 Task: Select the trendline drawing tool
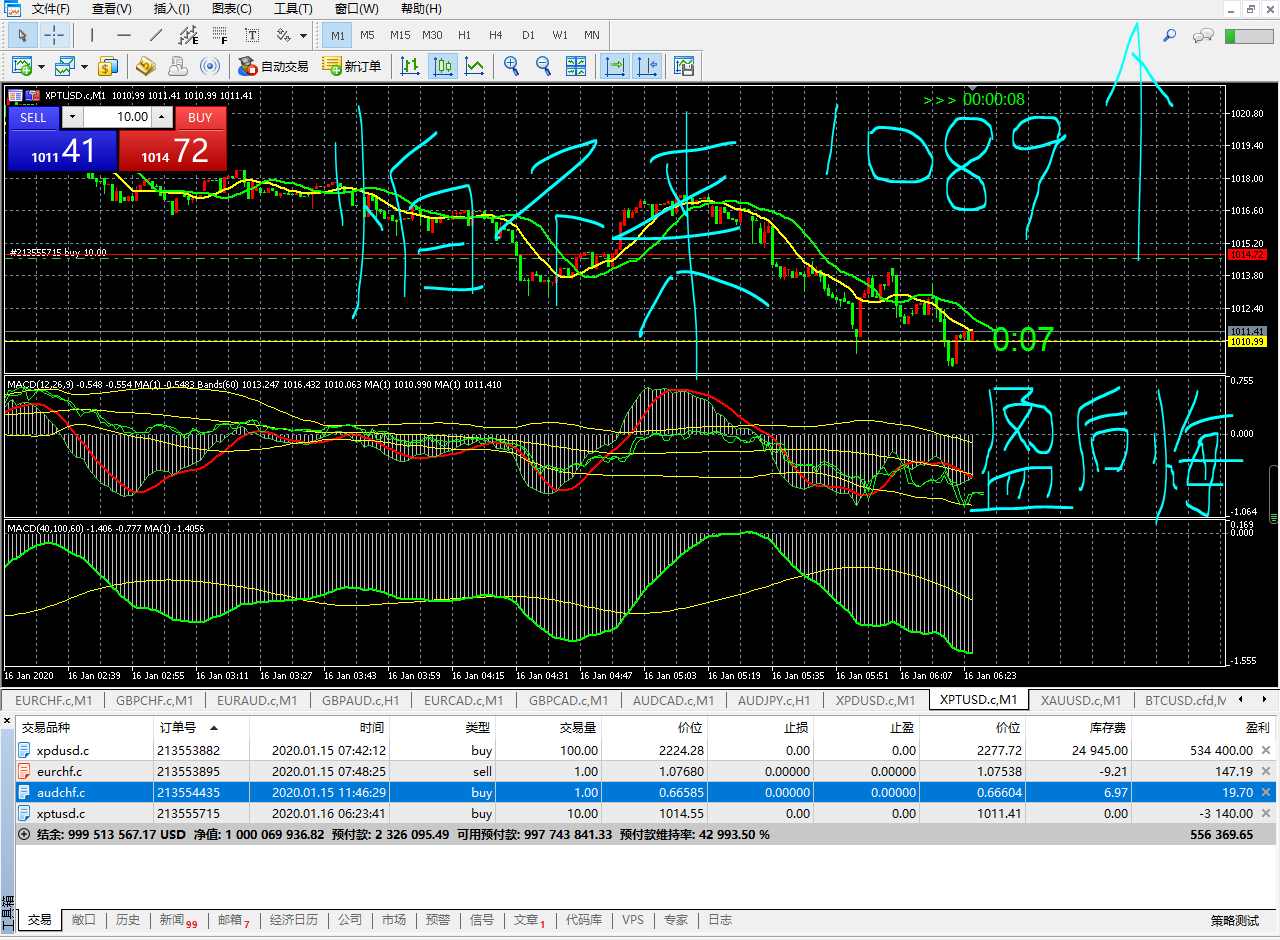click(x=156, y=36)
